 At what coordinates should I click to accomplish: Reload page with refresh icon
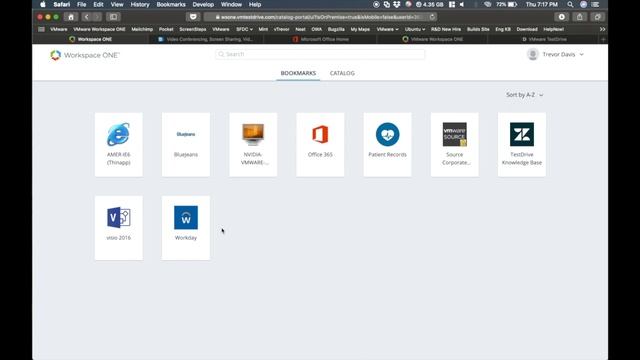click(432, 17)
